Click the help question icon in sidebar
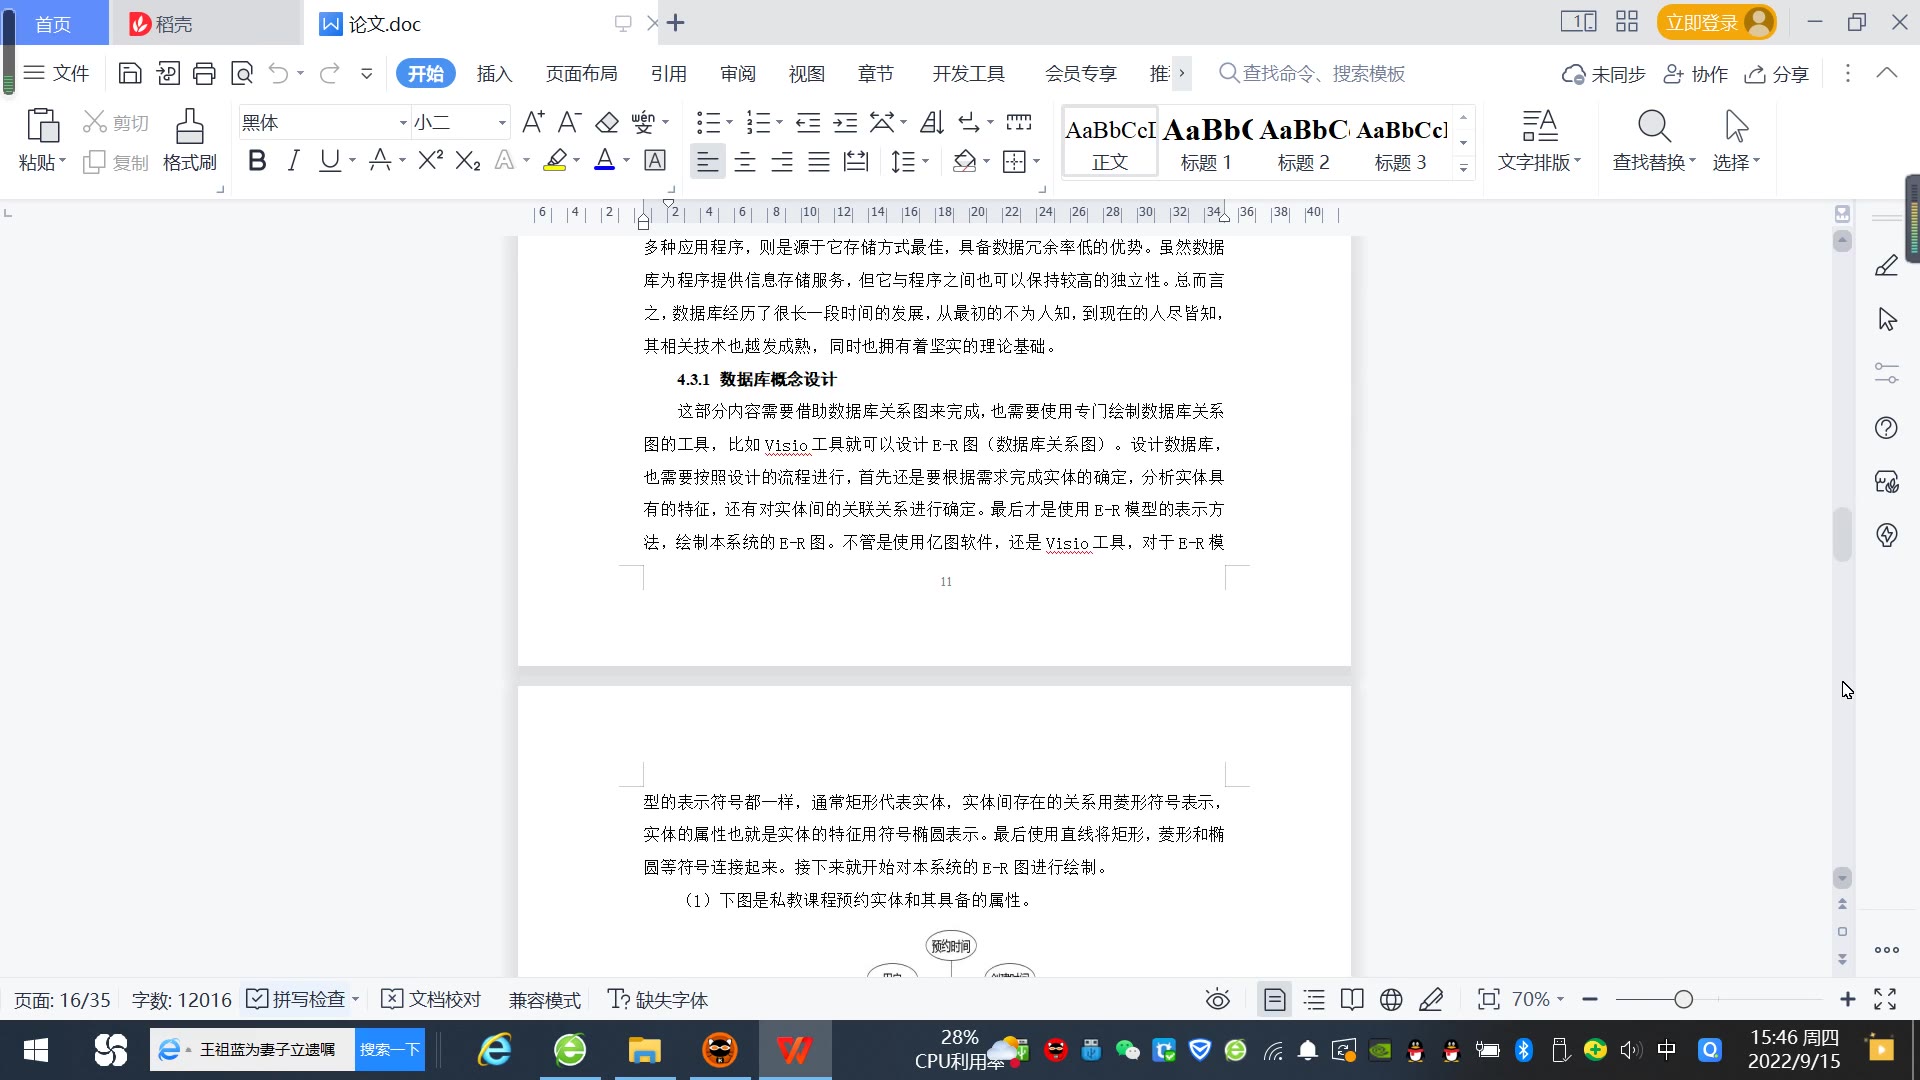This screenshot has width=1920, height=1080. pos(1886,428)
